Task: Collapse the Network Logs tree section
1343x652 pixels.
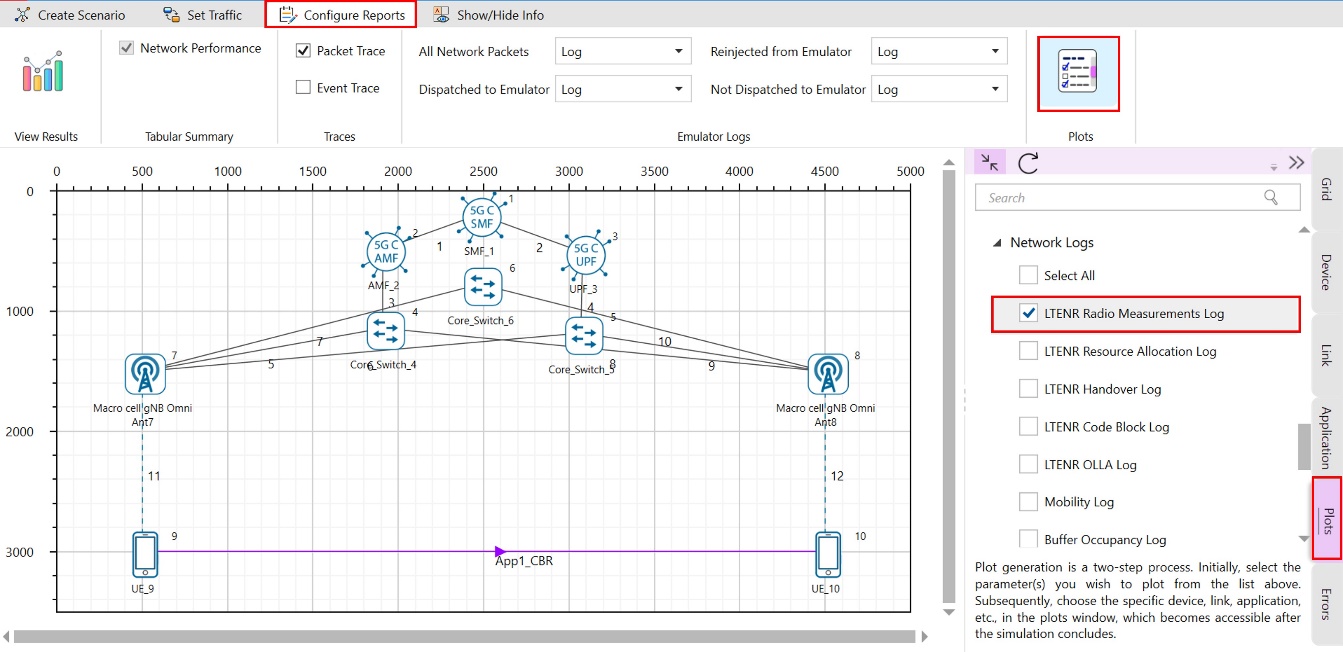Action: (x=997, y=243)
